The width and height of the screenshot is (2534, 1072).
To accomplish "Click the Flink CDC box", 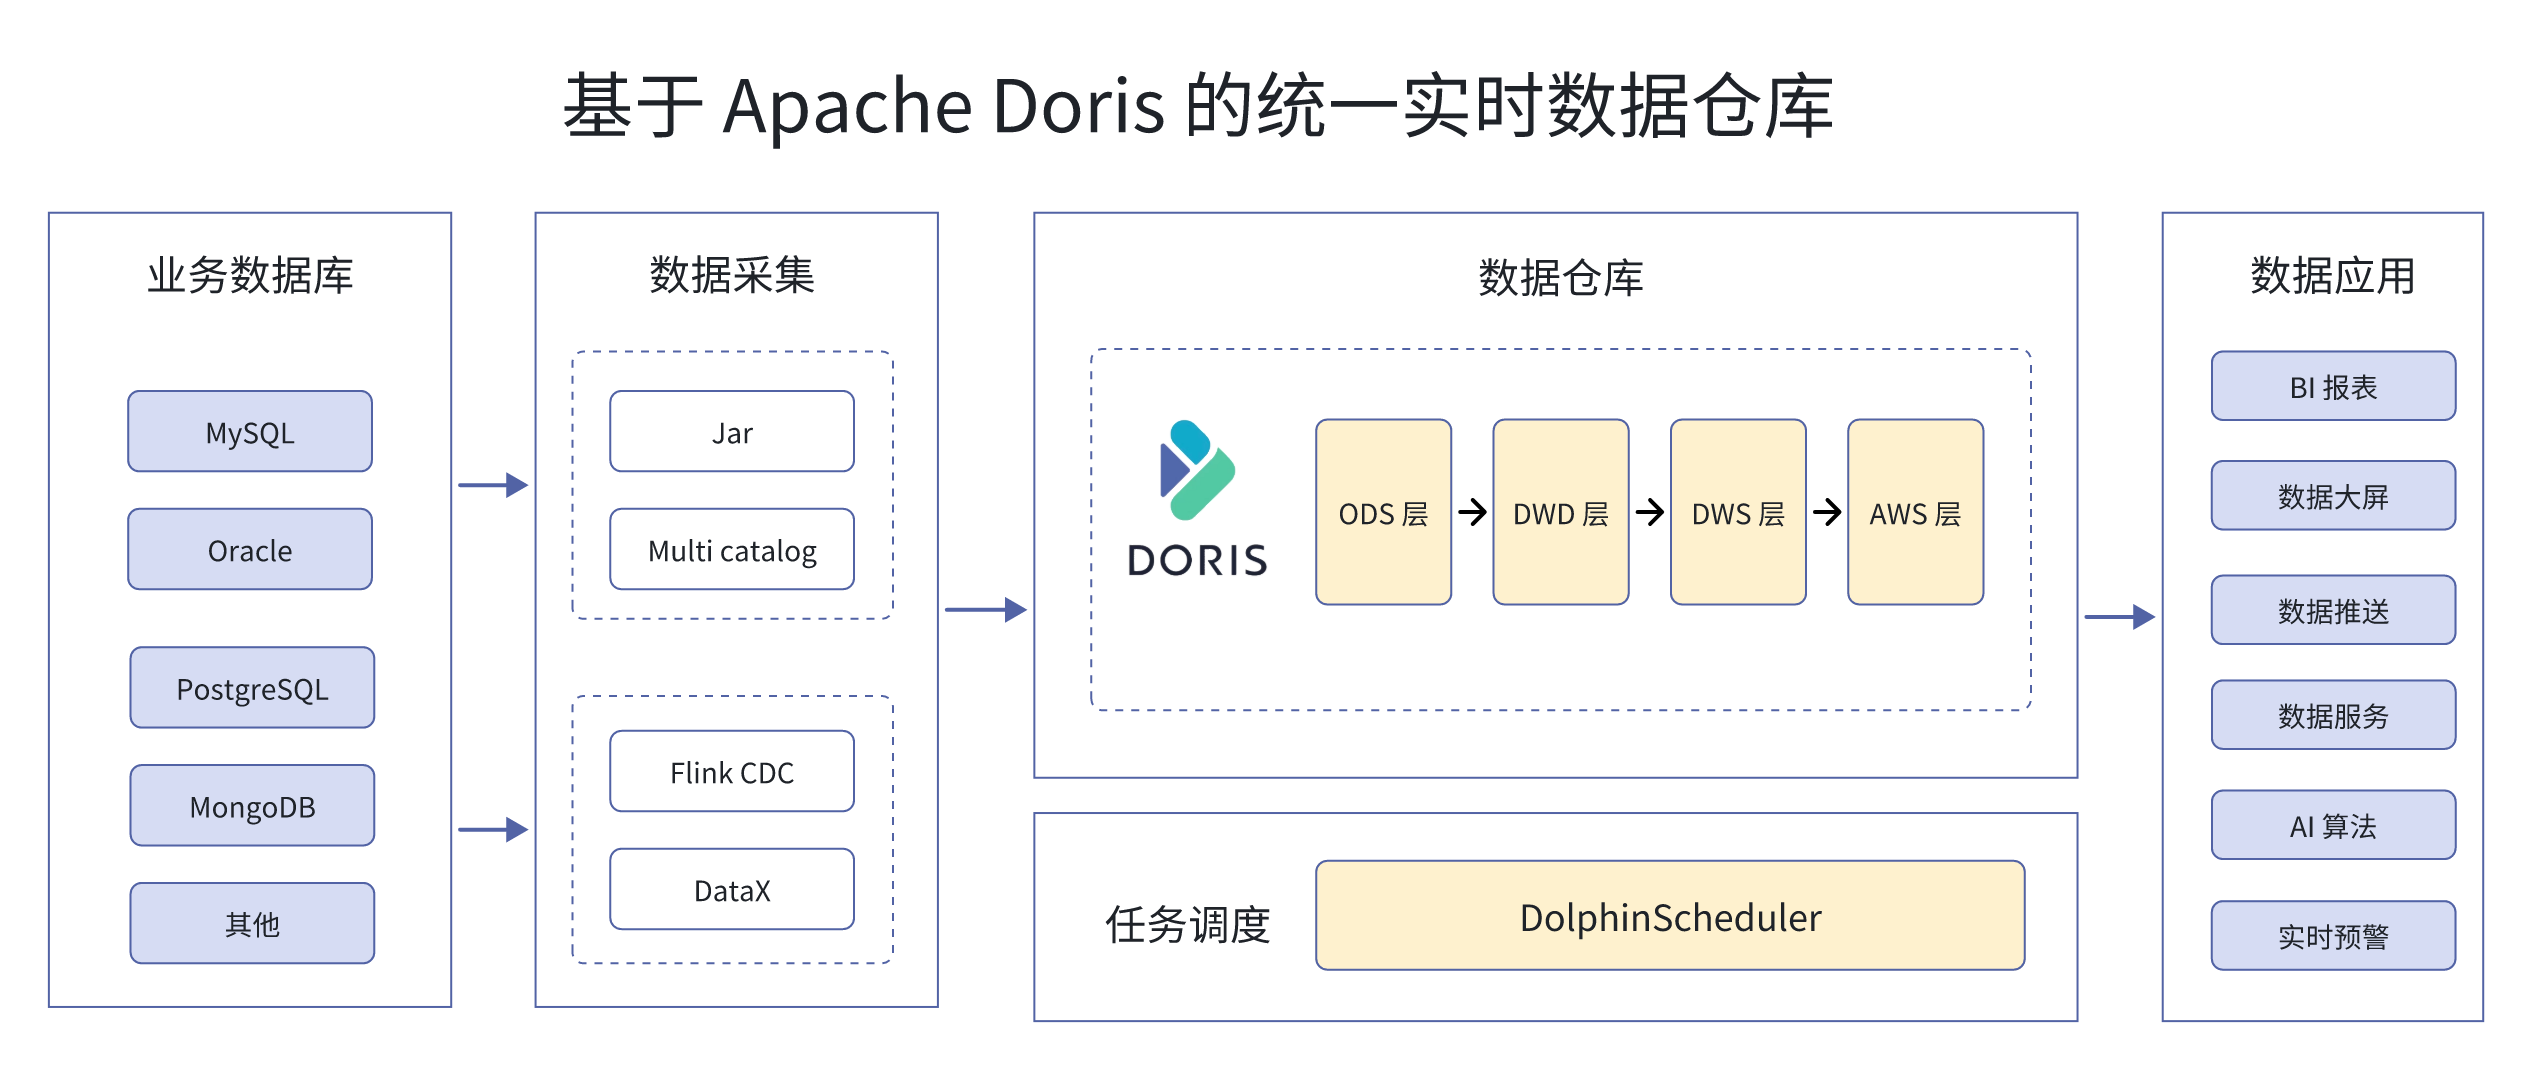I will 732,771.
